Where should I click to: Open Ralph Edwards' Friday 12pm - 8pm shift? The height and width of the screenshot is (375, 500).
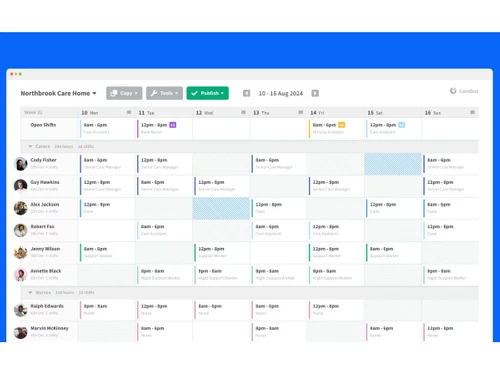(336, 310)
